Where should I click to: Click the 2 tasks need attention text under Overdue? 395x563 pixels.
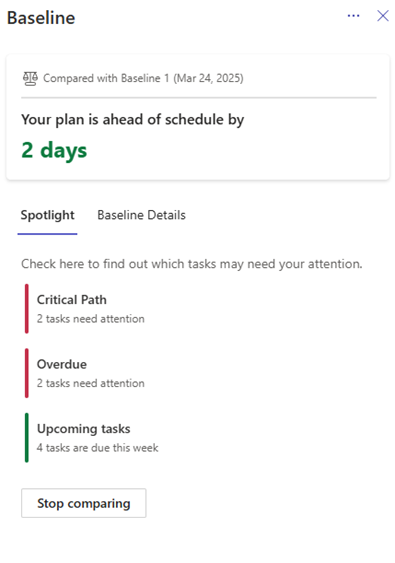pos(90,383)
